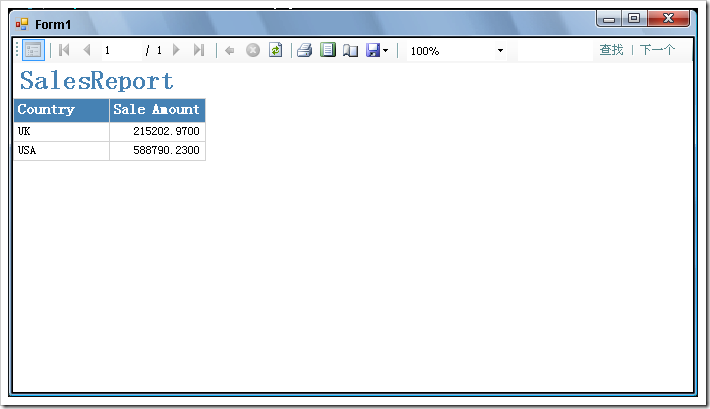Click the Country column header

click(x=62, y=110)
